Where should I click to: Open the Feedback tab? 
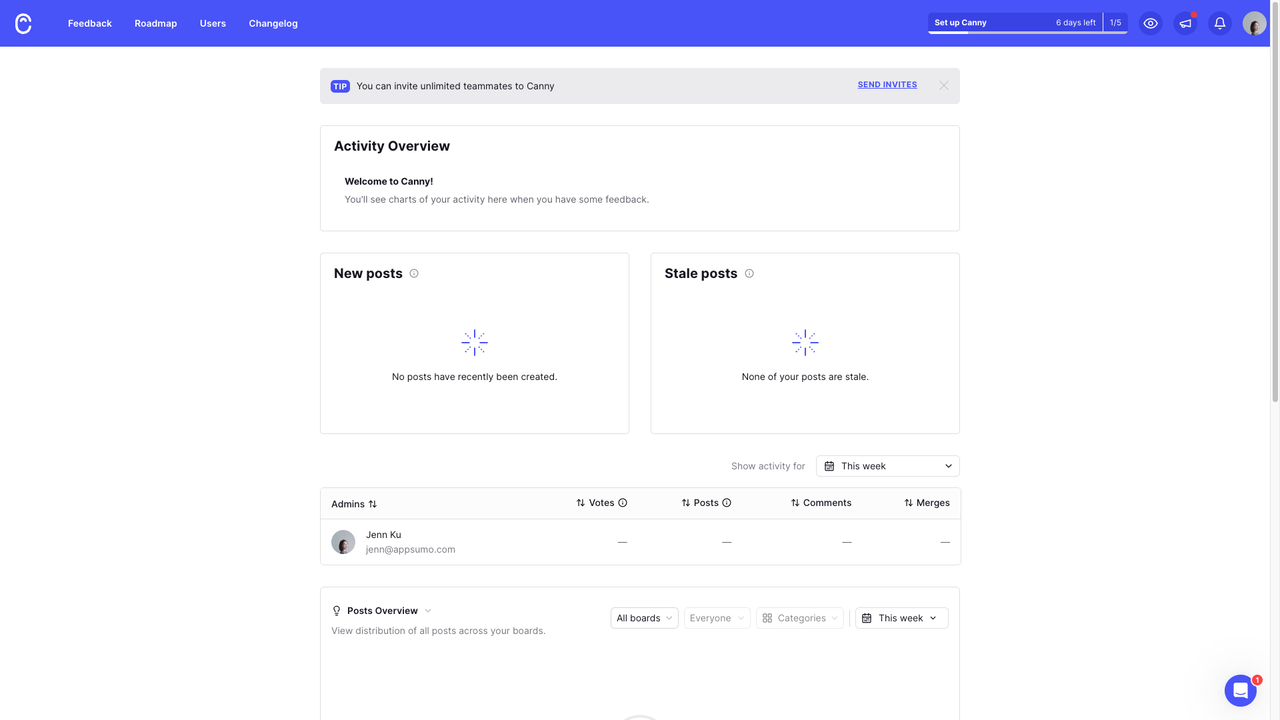90,23
